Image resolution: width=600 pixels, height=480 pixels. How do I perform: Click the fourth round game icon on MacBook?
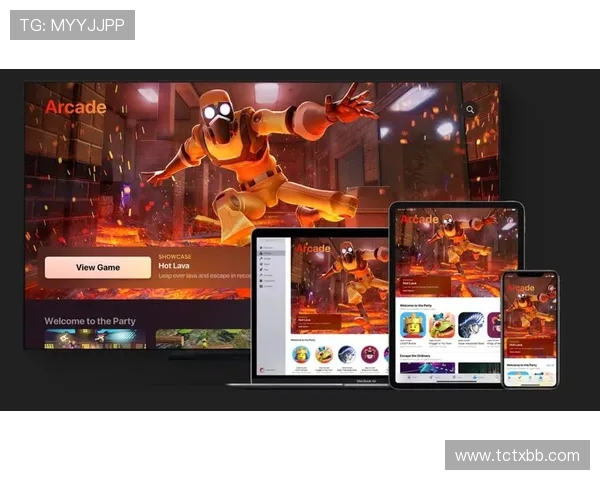370,354
